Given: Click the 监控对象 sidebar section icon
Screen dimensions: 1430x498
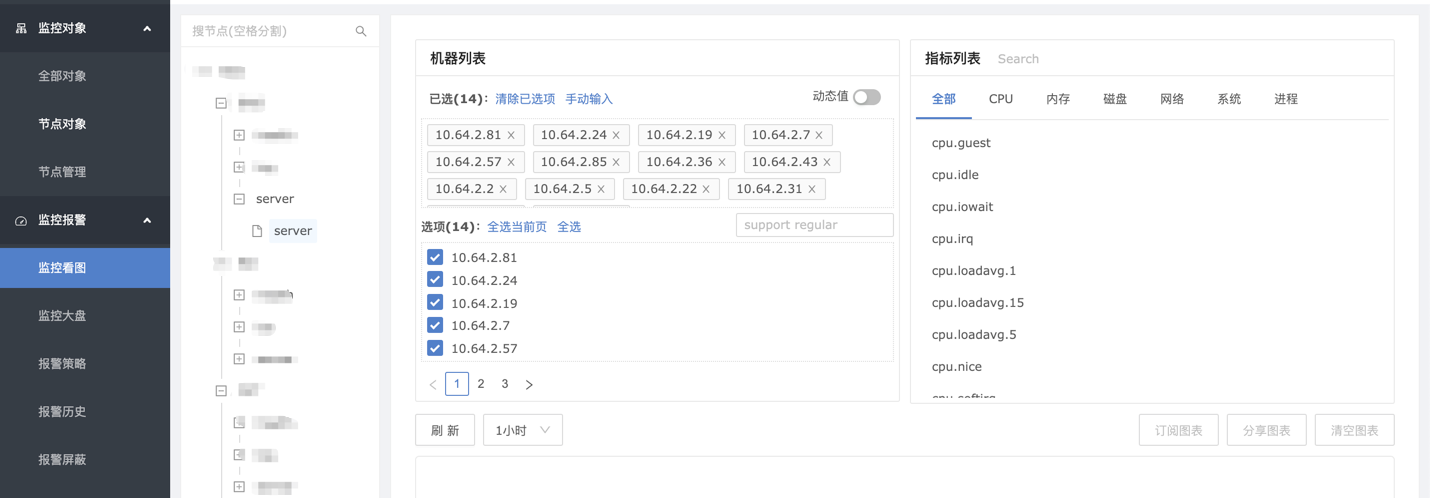Looking at the screenshot, I should click(21, 28).
